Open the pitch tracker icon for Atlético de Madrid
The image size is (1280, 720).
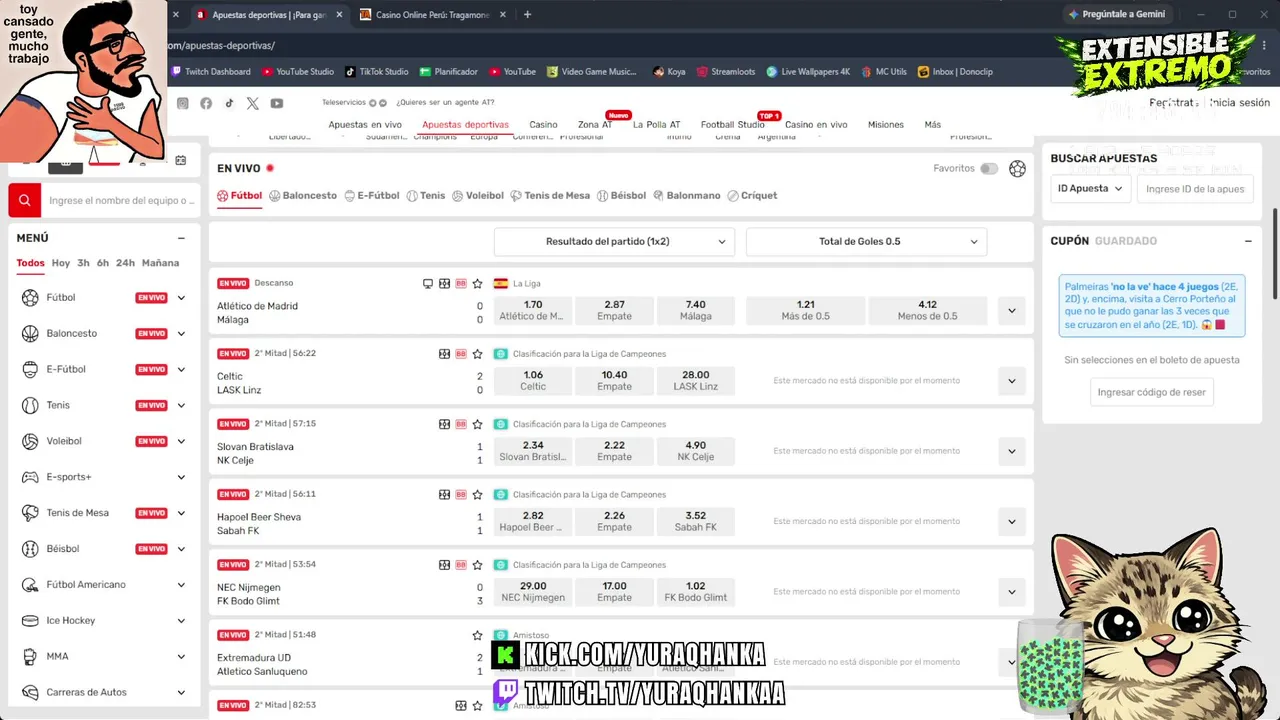(x=445, y=284)
